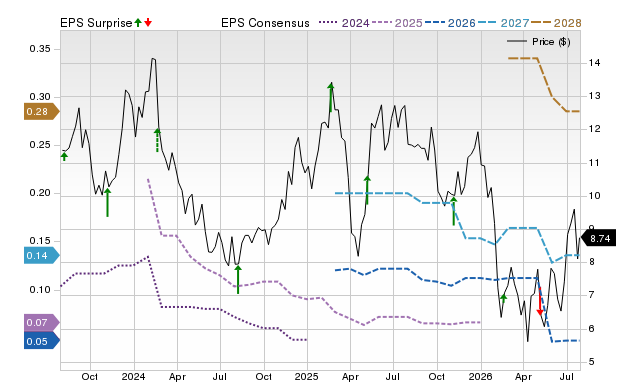Click the dark blue 0.05 value tag

coord(42,341)
